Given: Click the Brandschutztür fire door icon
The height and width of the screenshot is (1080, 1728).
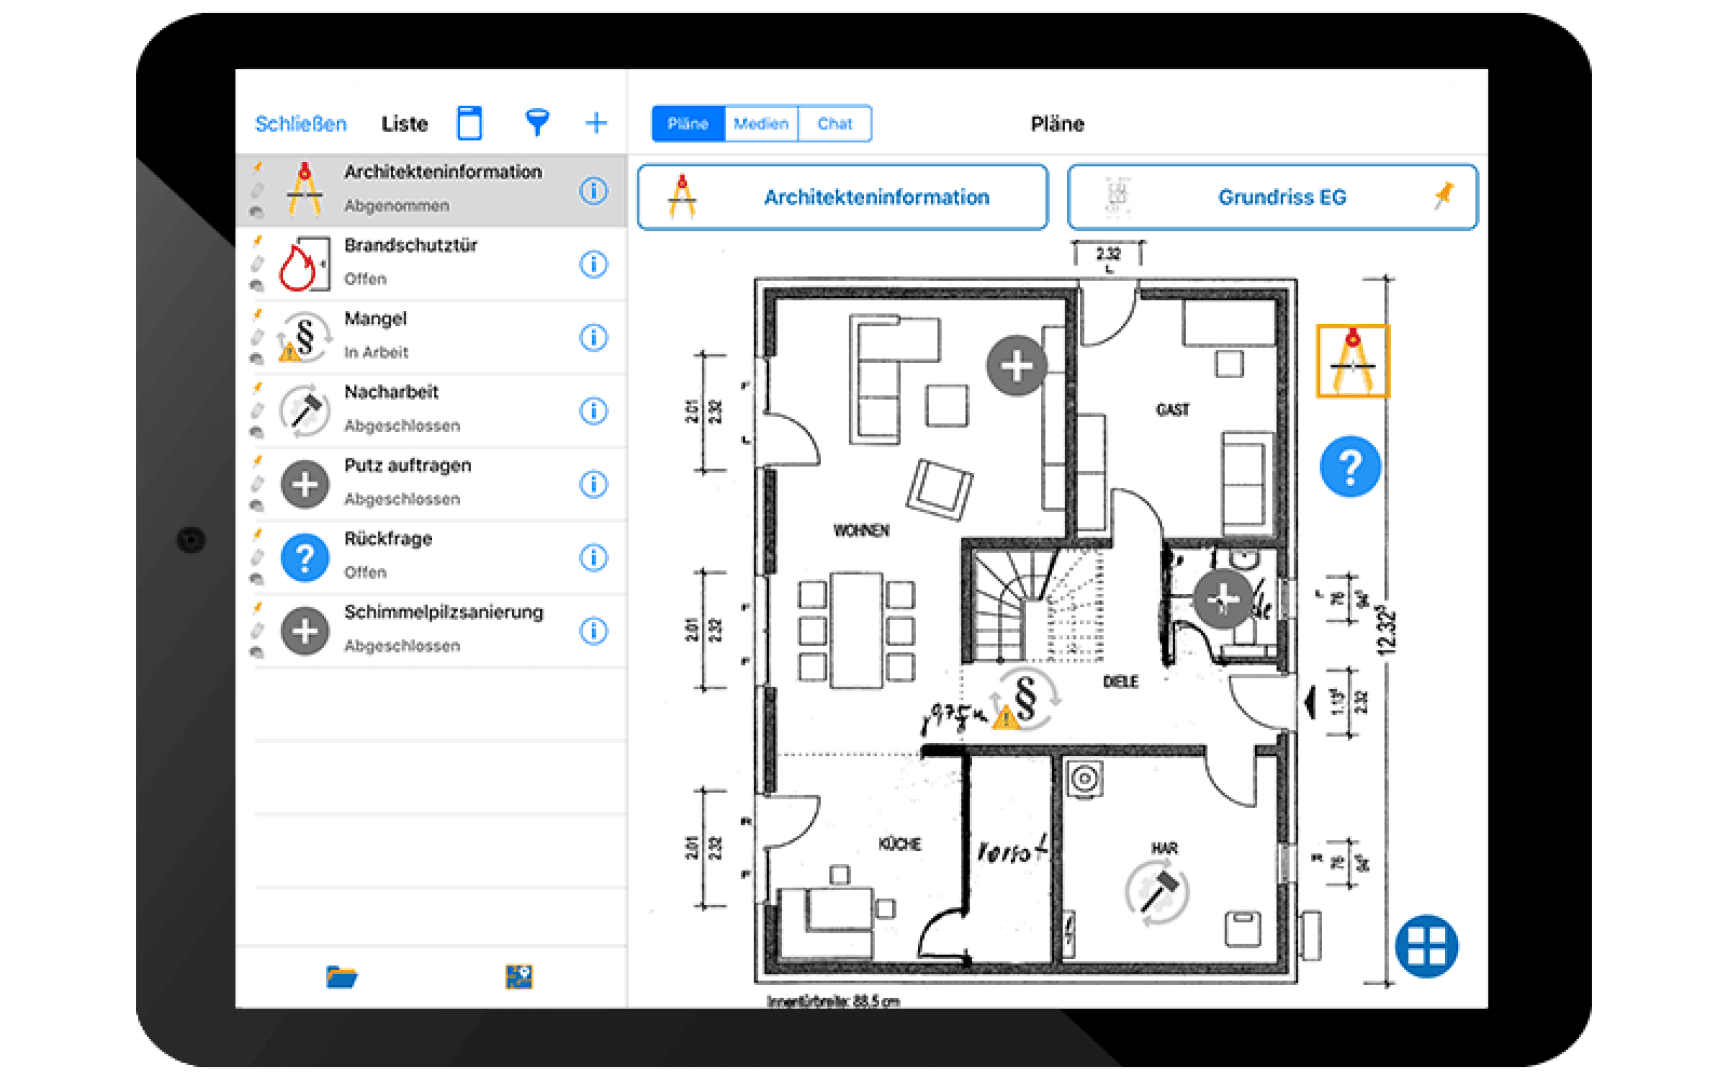Looking at the screenshot, I should pos(305,262).
